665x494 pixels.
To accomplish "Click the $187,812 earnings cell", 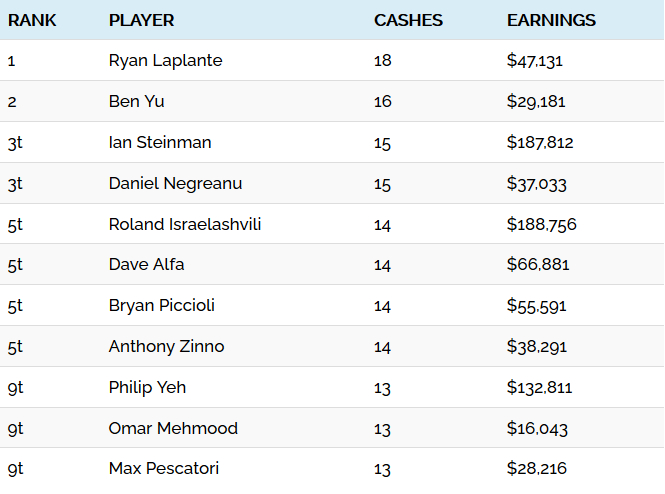I will coord(540,142).
